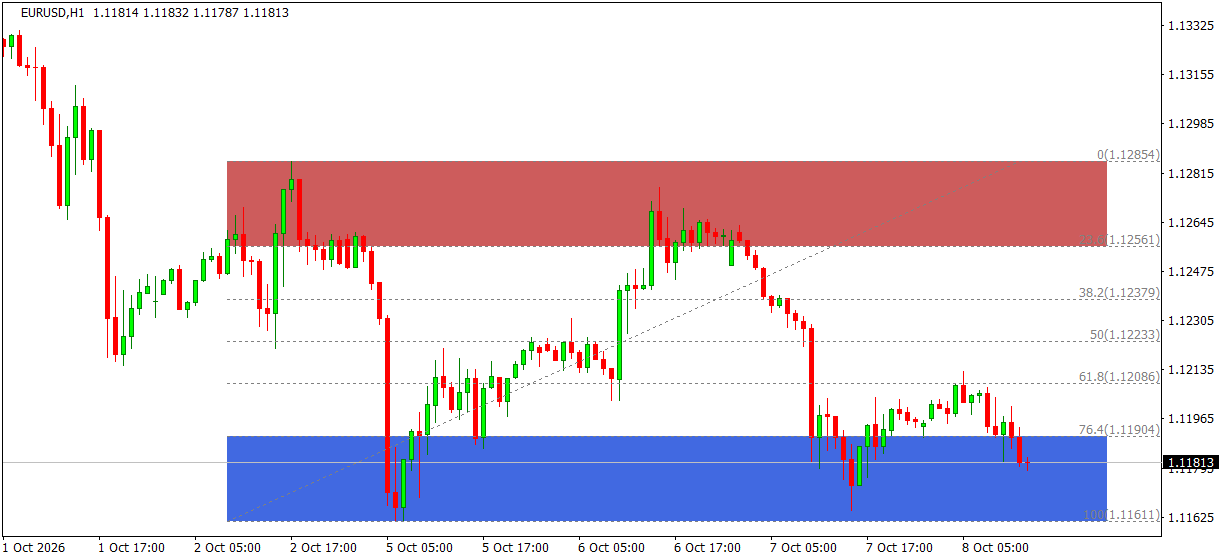The width and height of the screenshot is (1225, 560).
Task: Click the 1.12135 price axis label
Action: pyautogui.click(x=1190, y=370)
